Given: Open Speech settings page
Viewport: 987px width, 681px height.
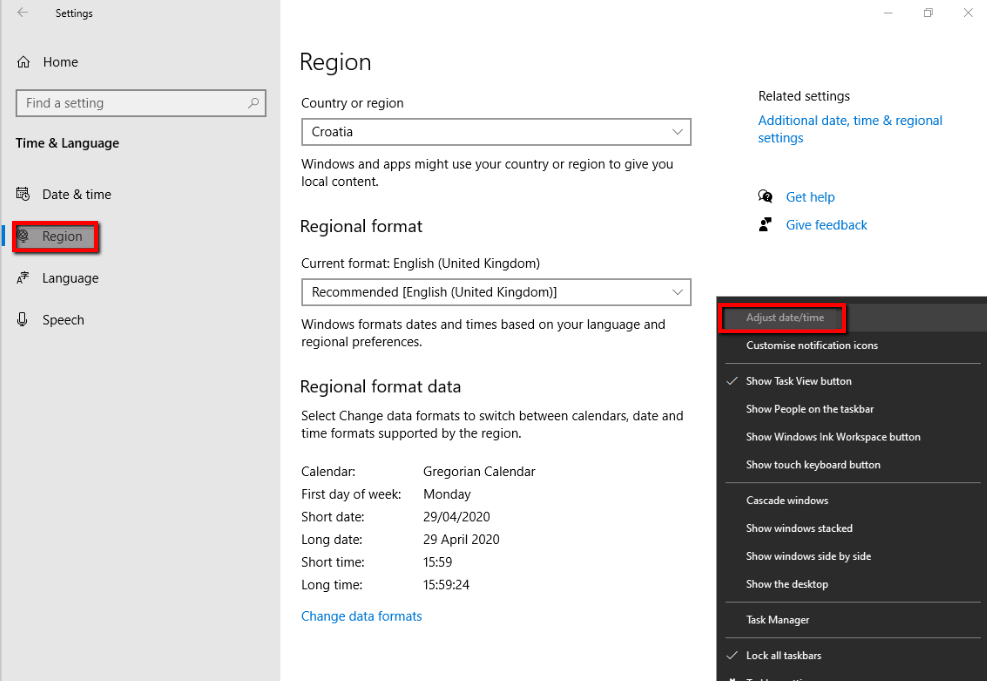Looking at the screenshot, I should 63,320.
